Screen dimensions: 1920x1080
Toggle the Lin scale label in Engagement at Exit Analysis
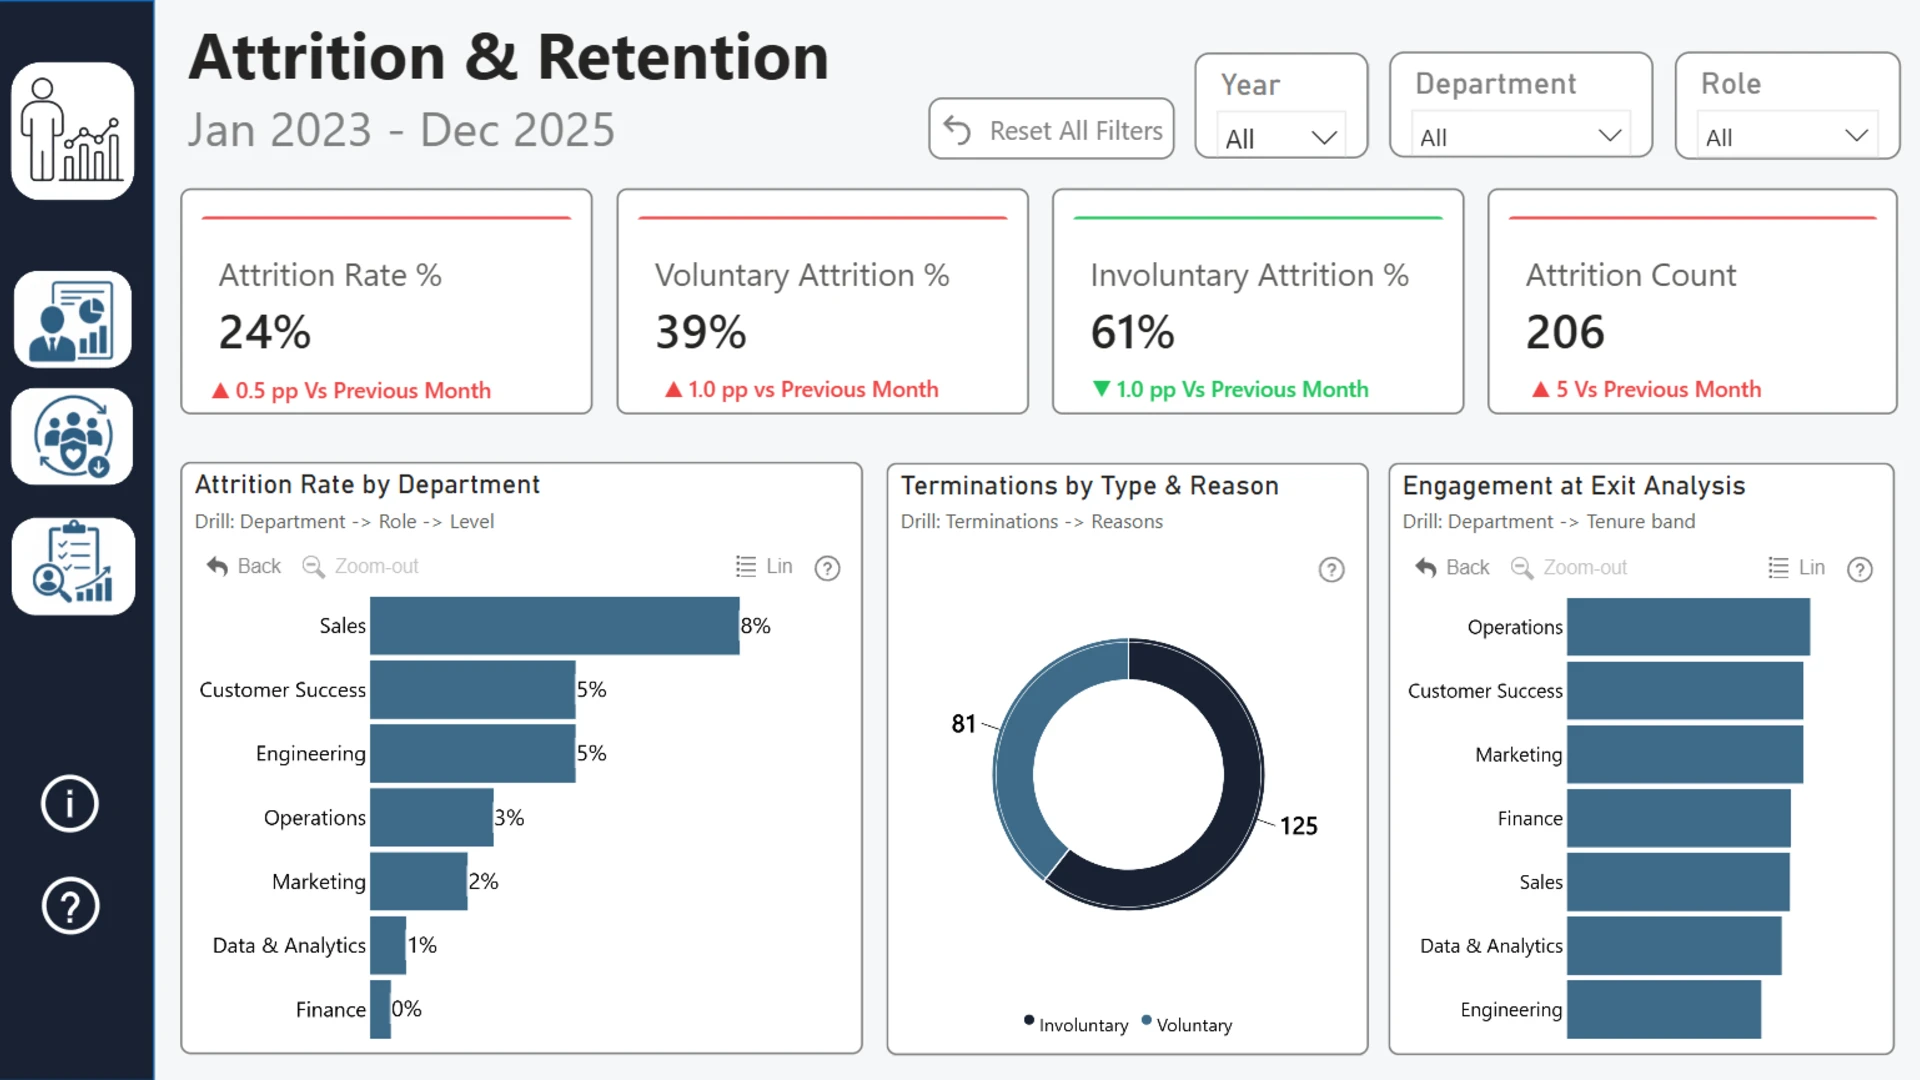click(x=1811, y=567)
